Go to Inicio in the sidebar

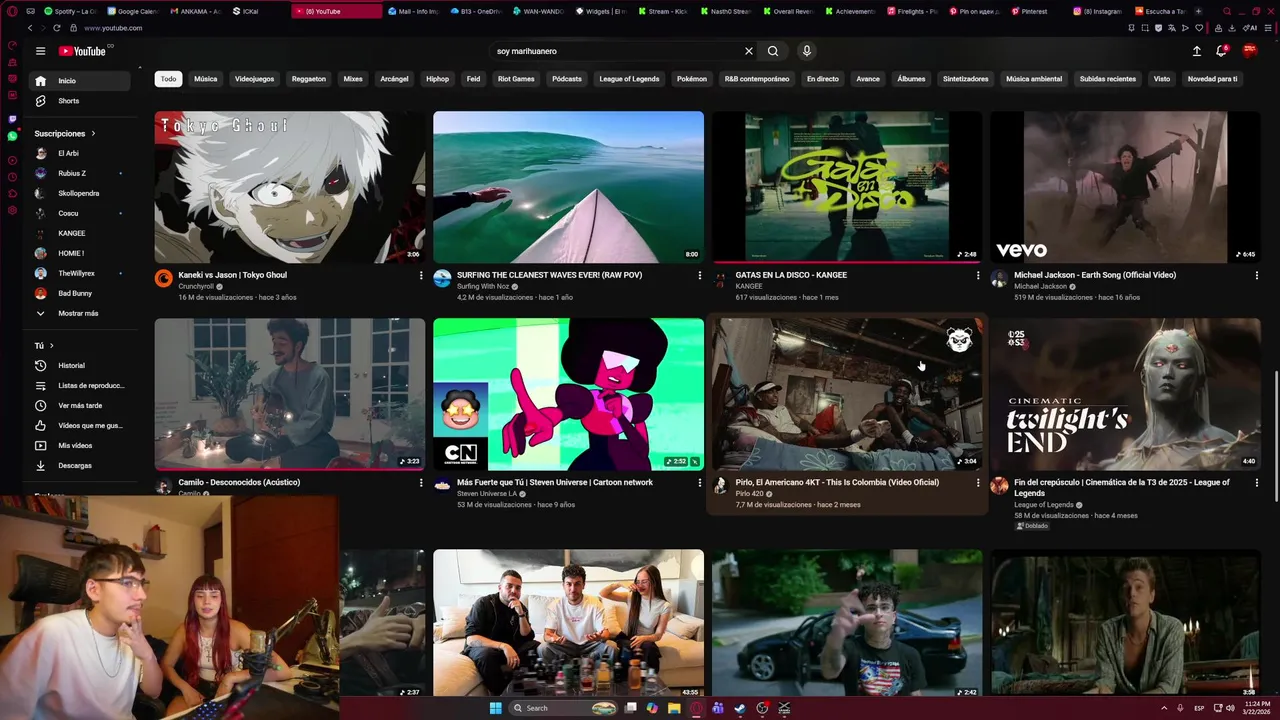pyautogui.click(x=80, y=81)
